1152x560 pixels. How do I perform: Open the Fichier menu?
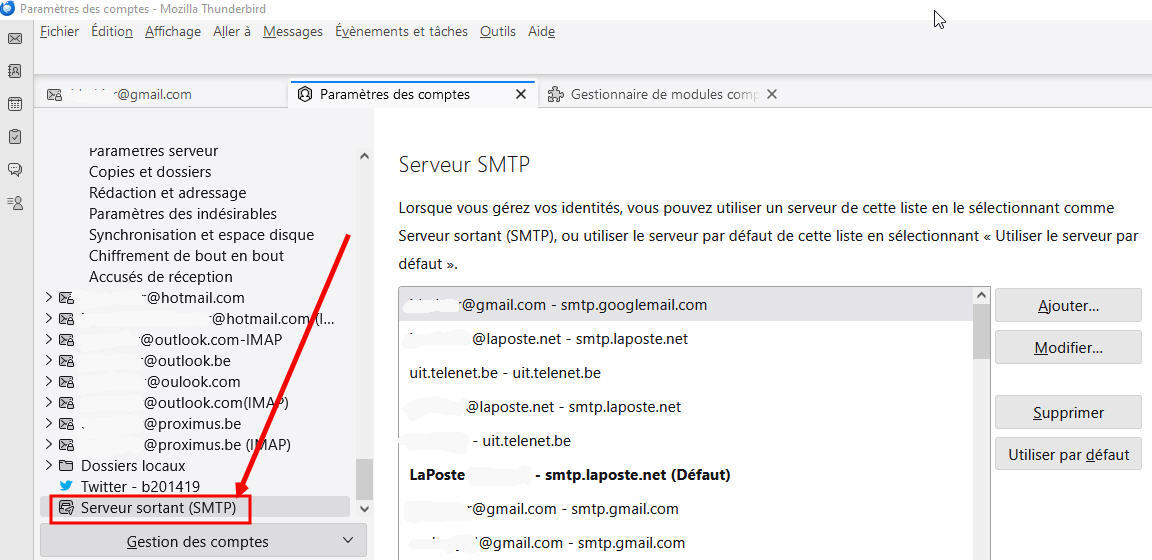(60, 32)
